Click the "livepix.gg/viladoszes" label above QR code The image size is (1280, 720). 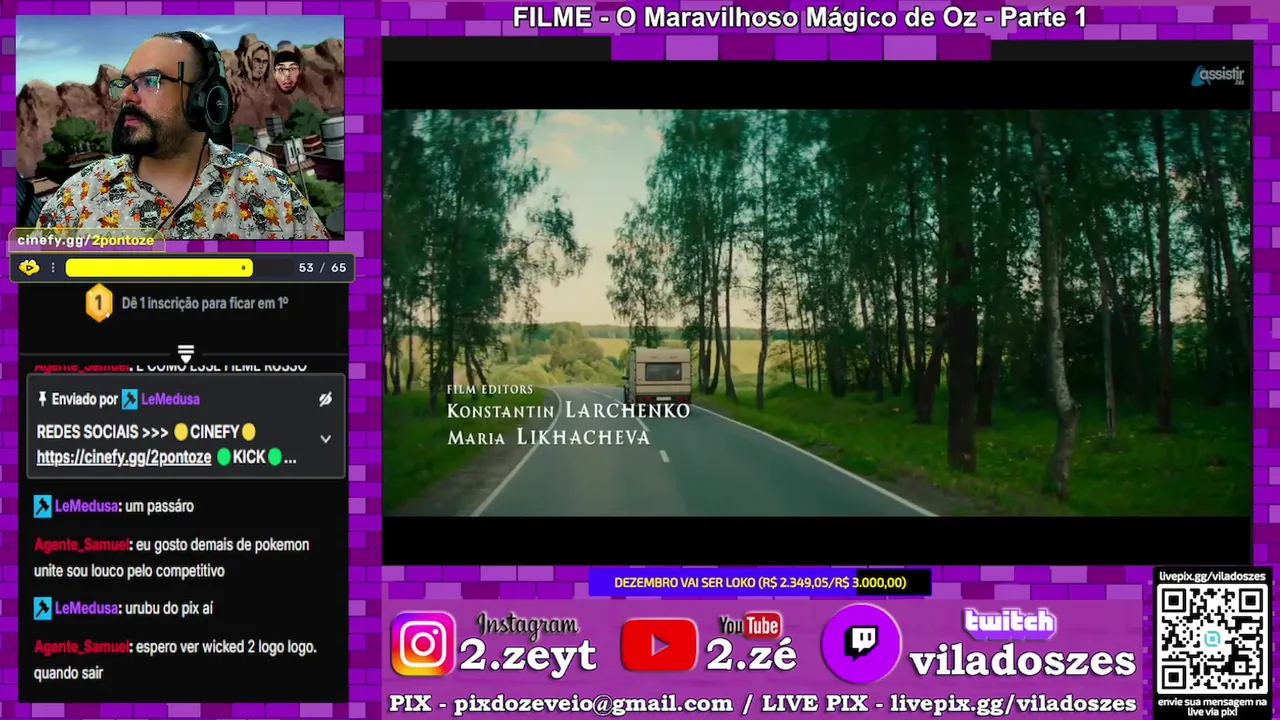tap(1212, 576)
